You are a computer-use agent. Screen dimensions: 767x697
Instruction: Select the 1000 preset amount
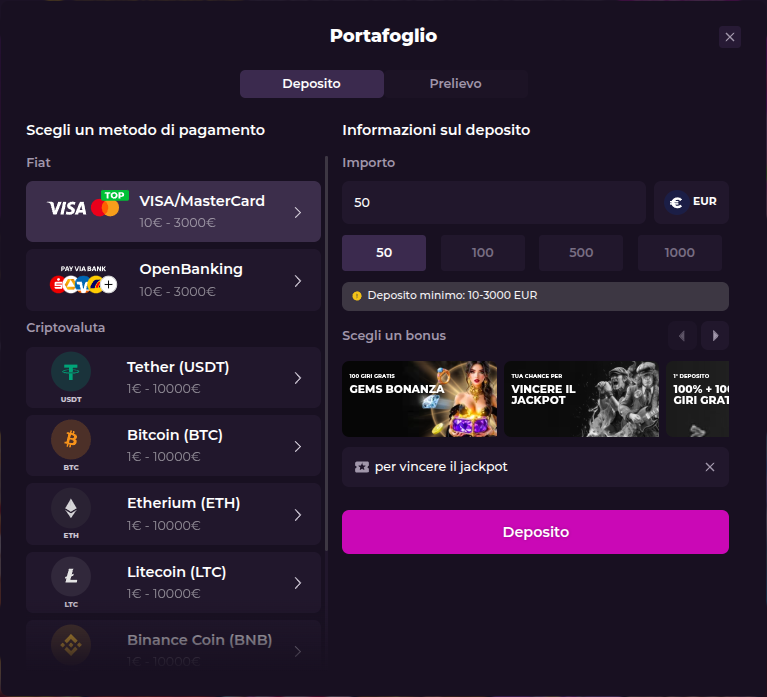tap(680, 253)
